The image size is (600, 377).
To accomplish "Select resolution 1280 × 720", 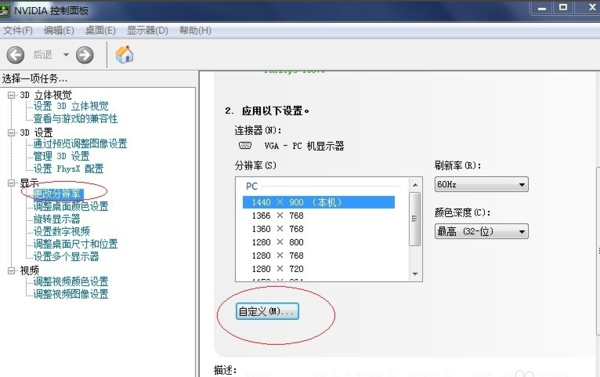I will [x=278, y=269].
